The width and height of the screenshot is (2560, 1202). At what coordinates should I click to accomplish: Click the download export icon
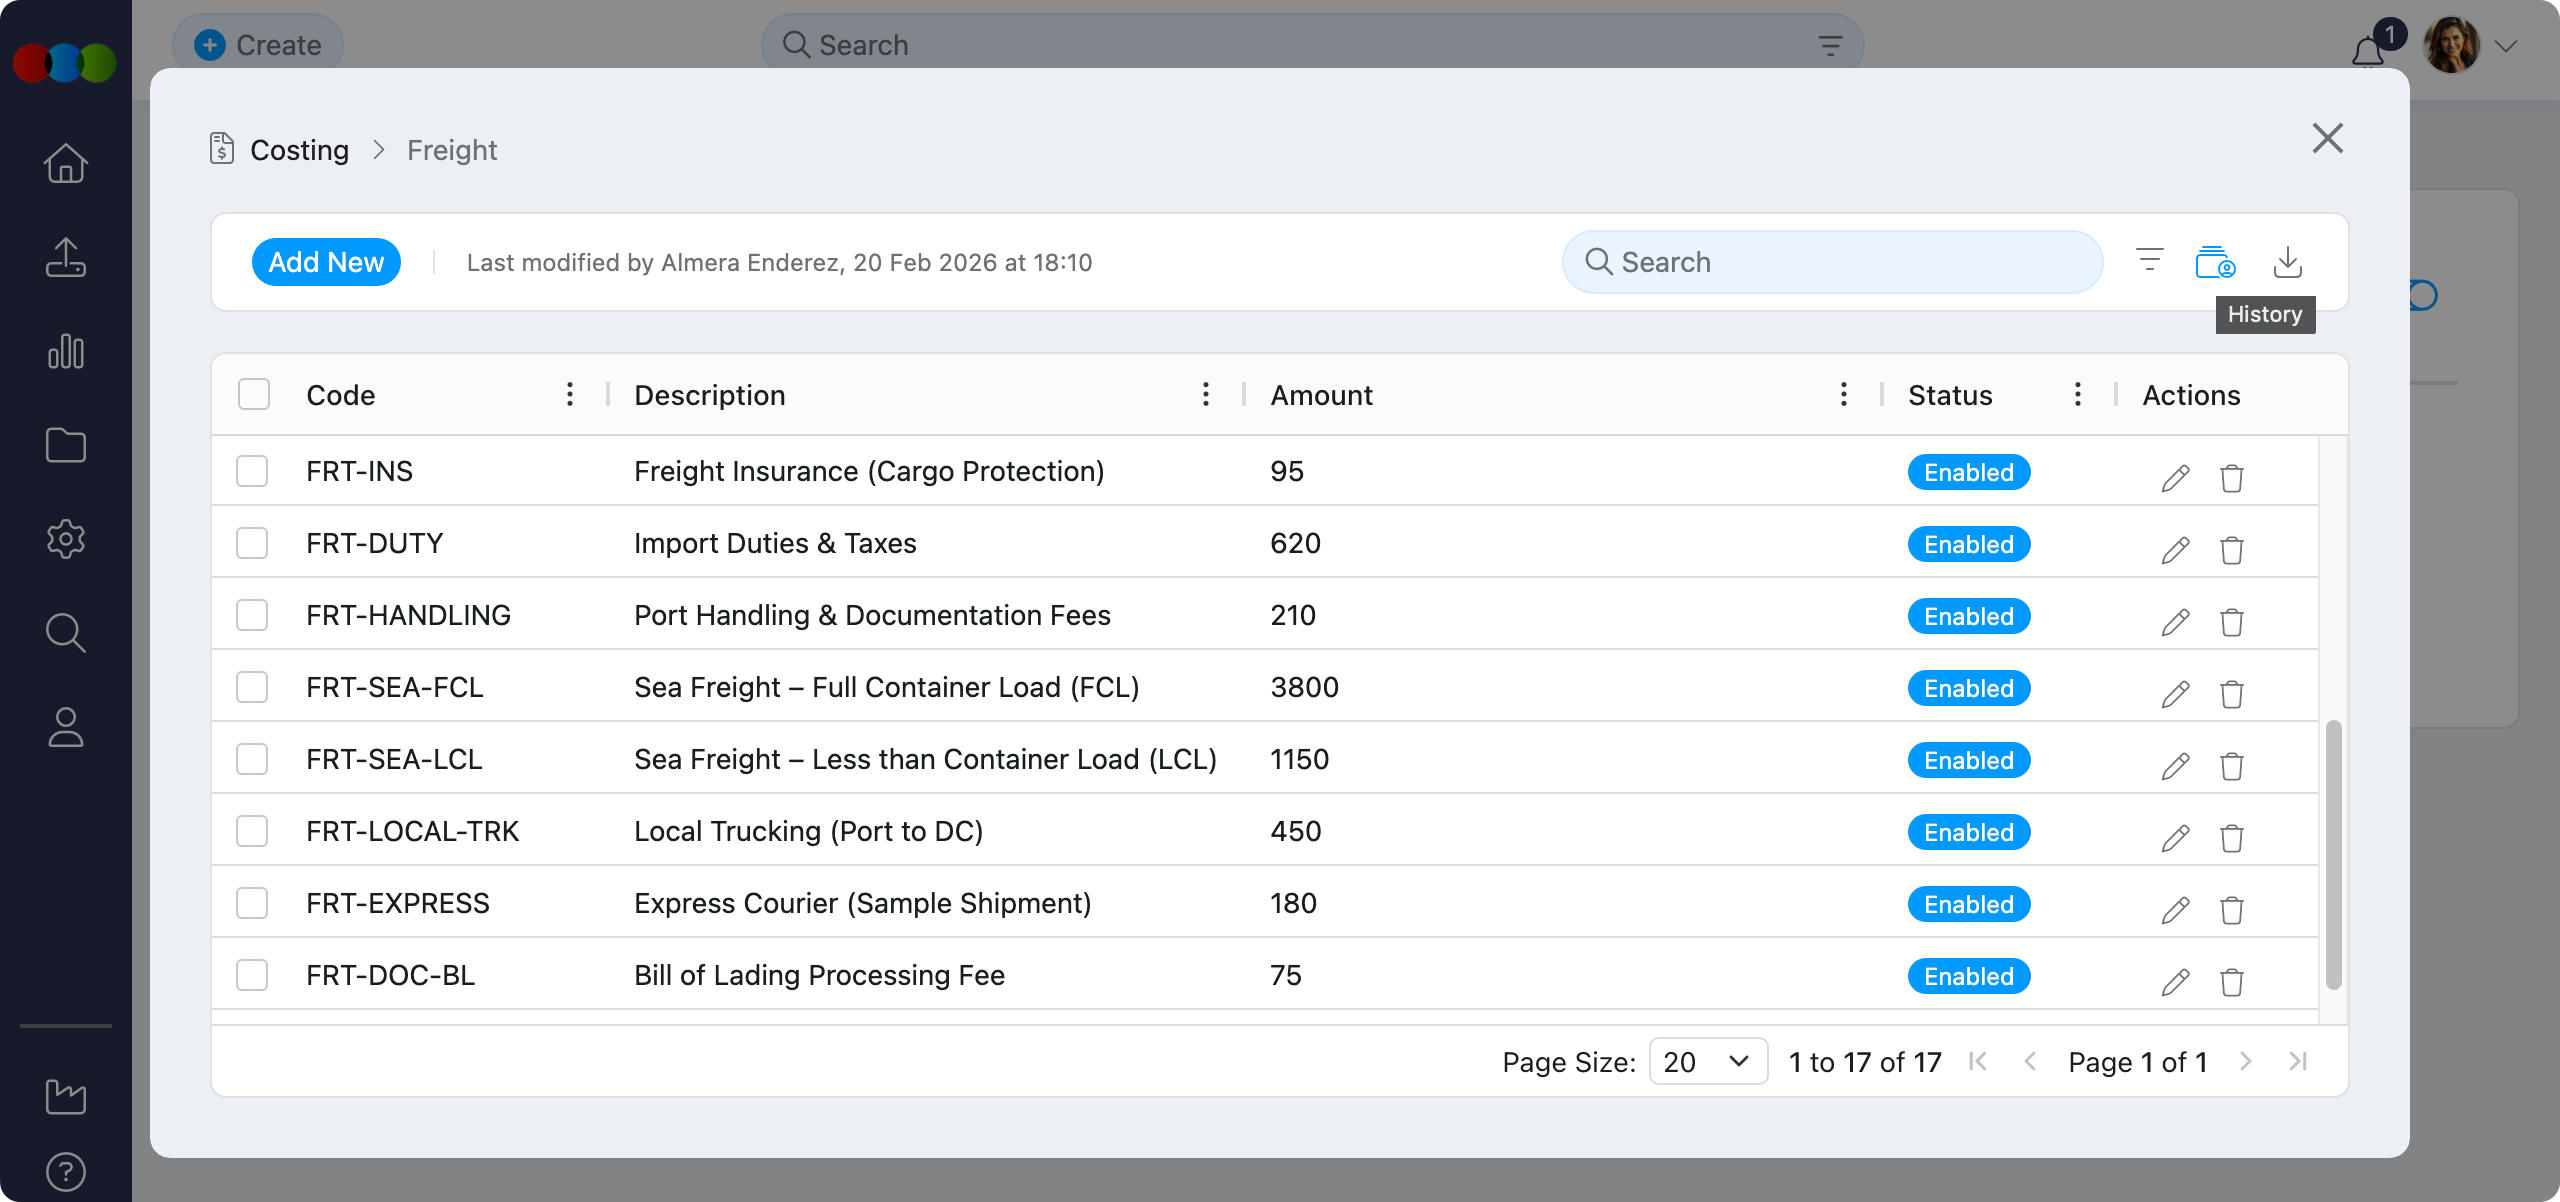[x=2287, y=263]
